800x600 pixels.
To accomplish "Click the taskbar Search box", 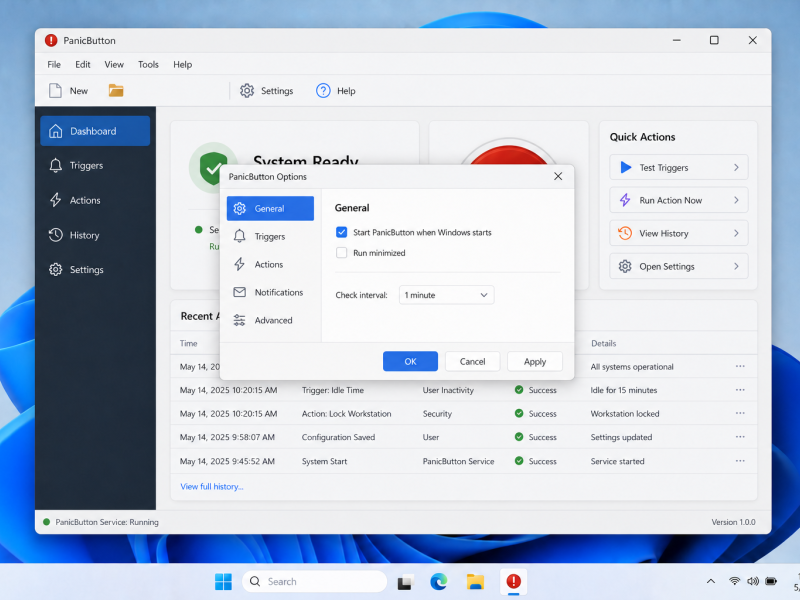I will point(314,581).
